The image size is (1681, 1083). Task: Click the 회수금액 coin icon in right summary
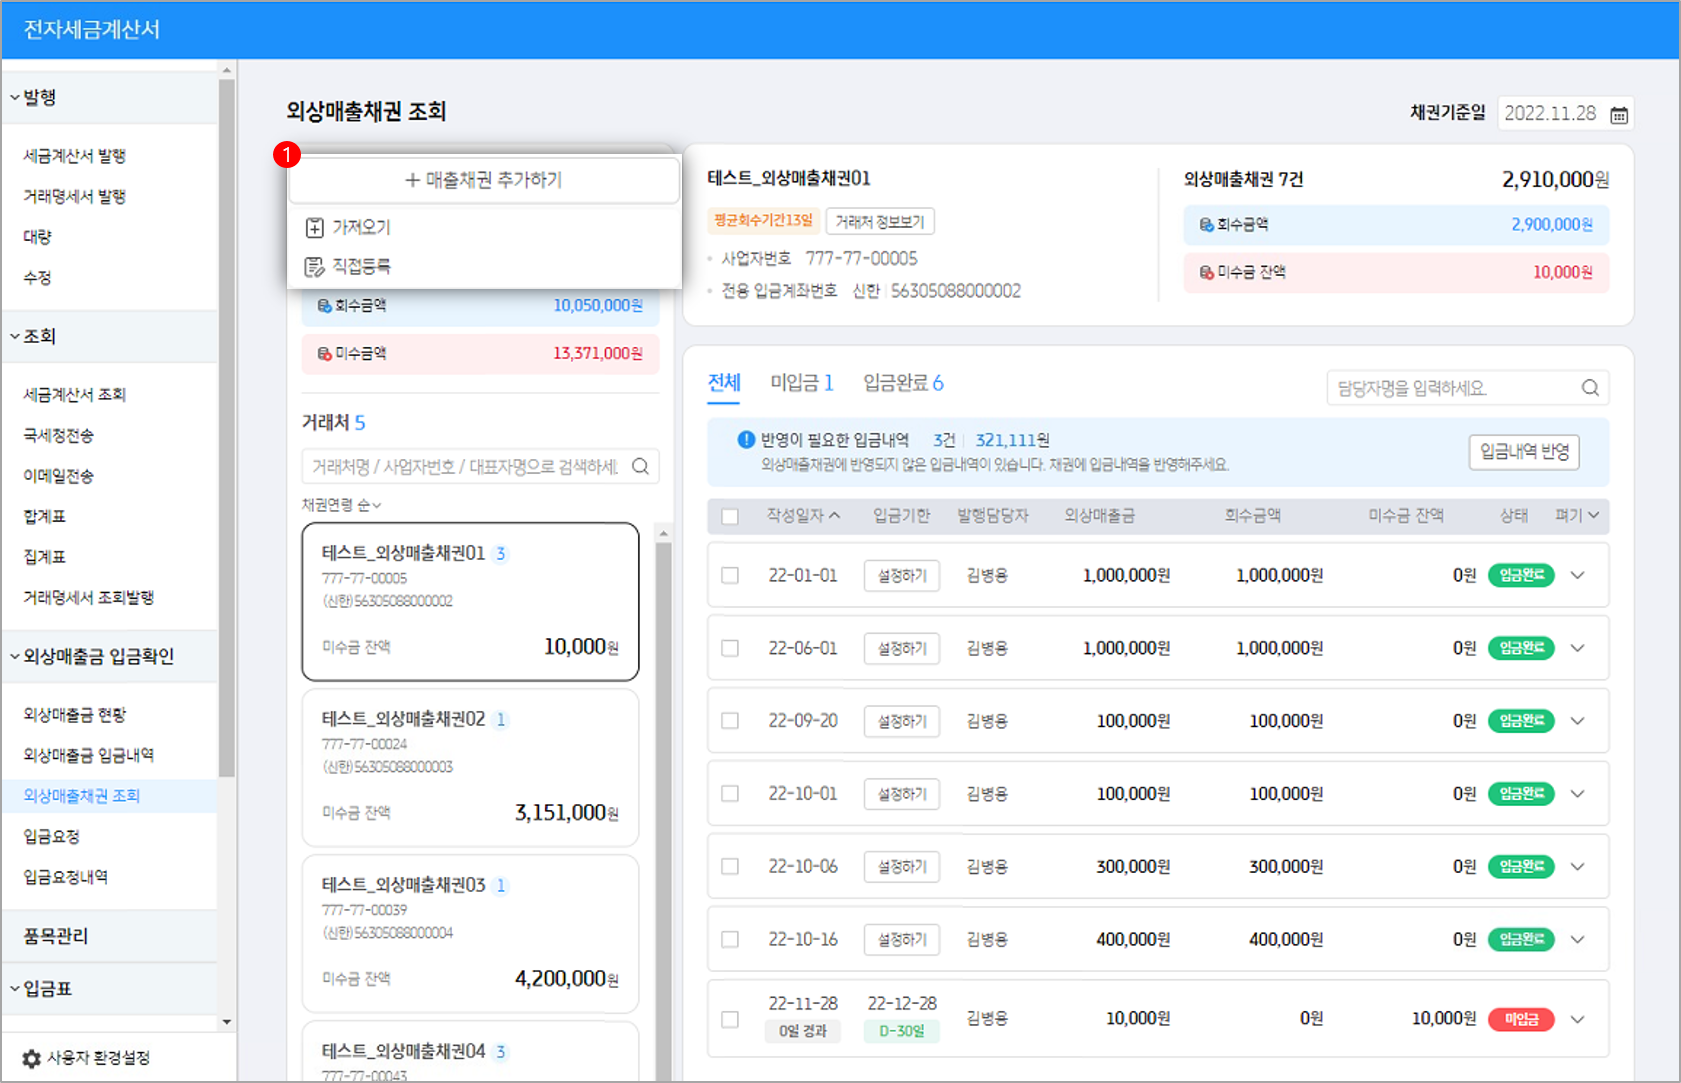pyautogui.click(x=1207, y=225)
